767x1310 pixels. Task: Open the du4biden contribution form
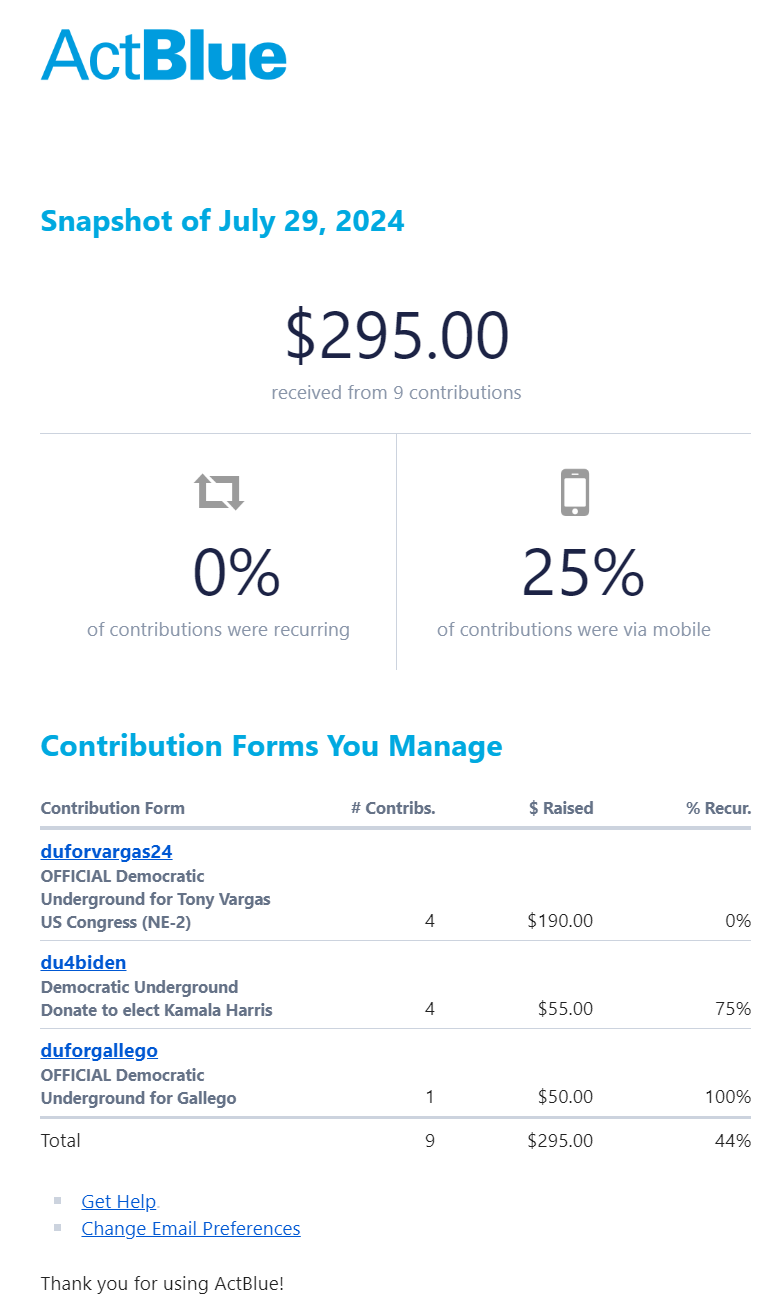pos(83,963)
